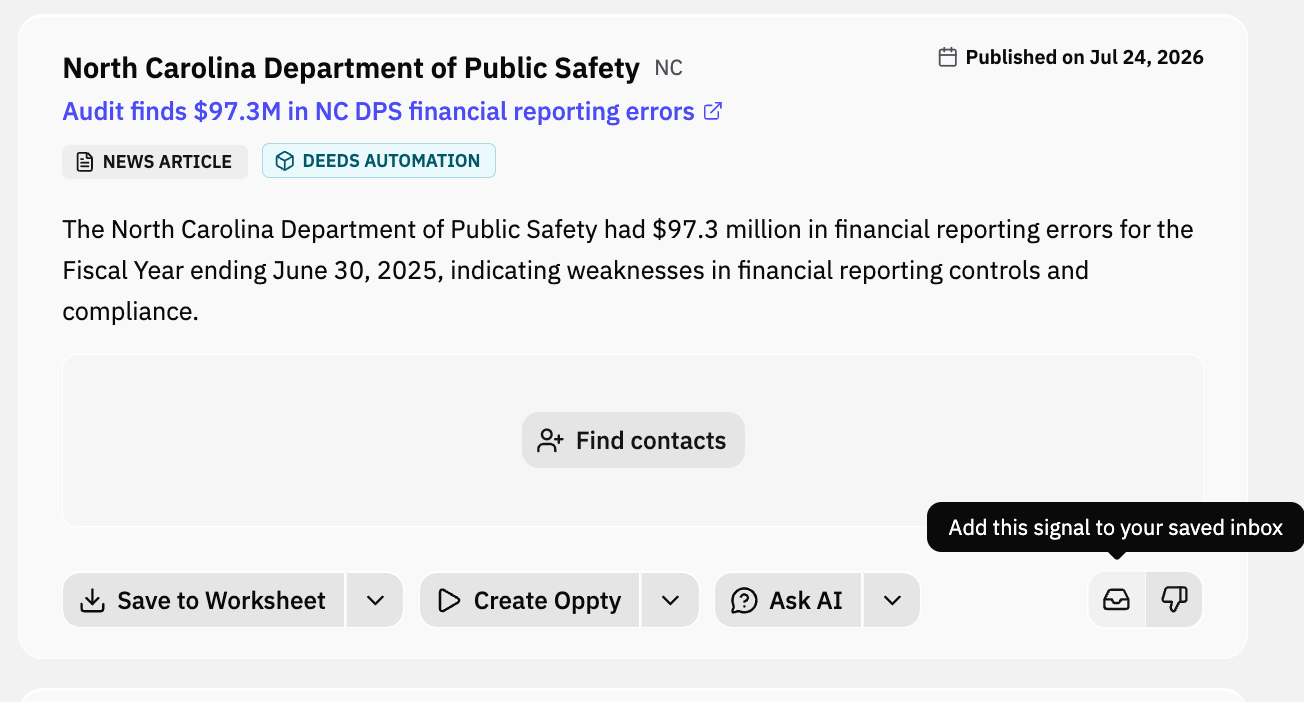Screen dimensions: 1304x702
Task: Add signal to saved inbox icon
Action: [x=1116, y=600]
